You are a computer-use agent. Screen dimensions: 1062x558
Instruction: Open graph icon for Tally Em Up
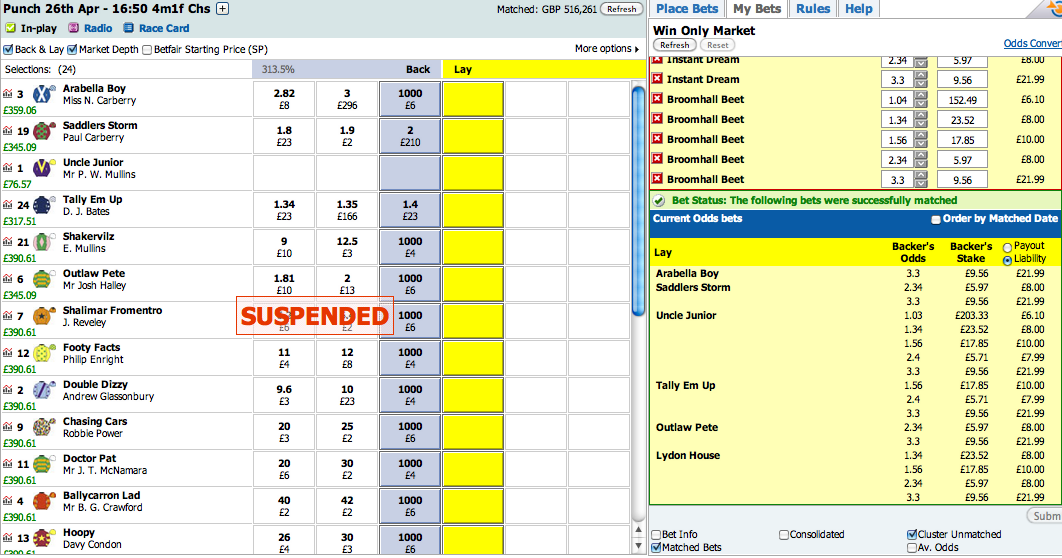tap(7, 205)
